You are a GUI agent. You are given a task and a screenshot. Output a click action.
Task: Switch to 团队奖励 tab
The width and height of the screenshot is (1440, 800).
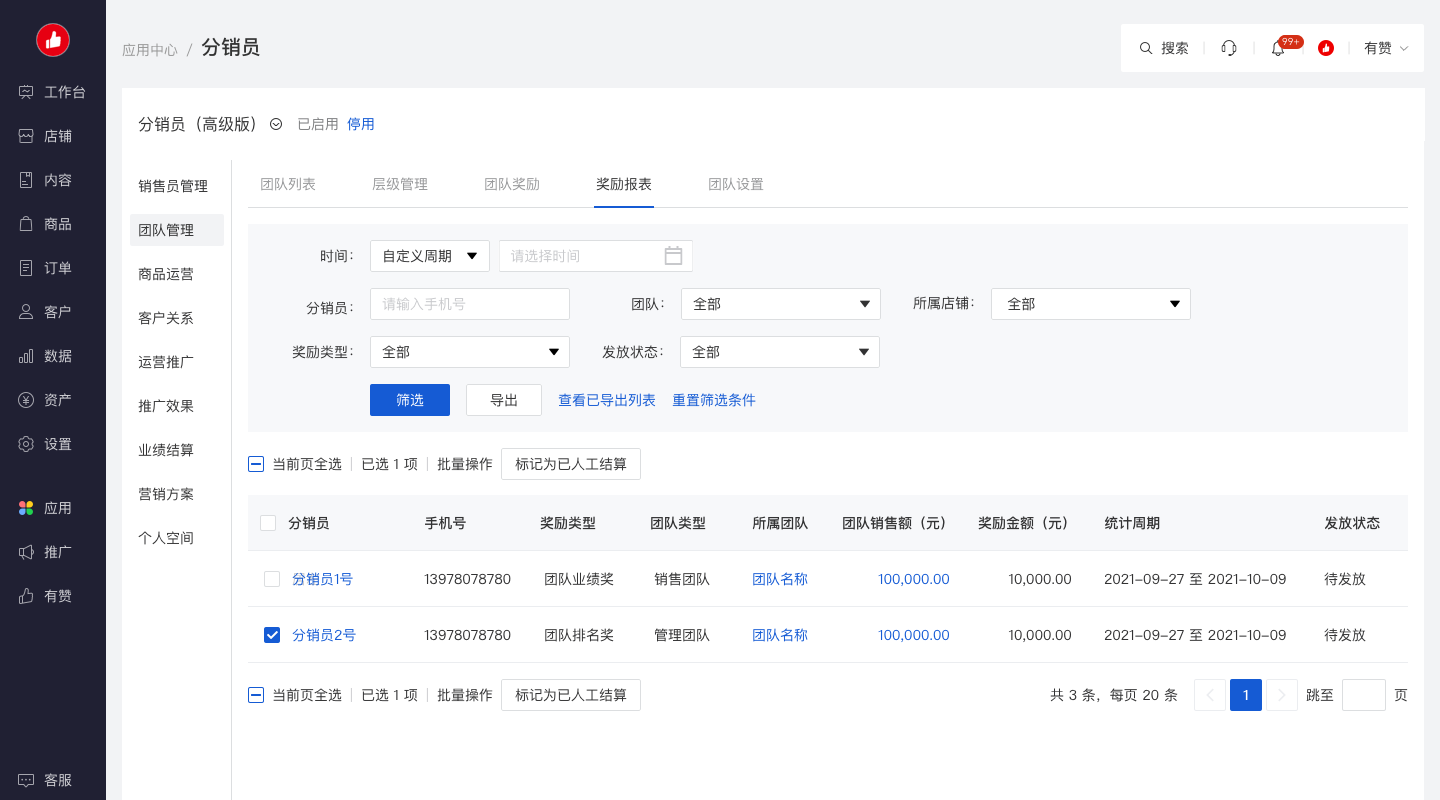point(512,184)
